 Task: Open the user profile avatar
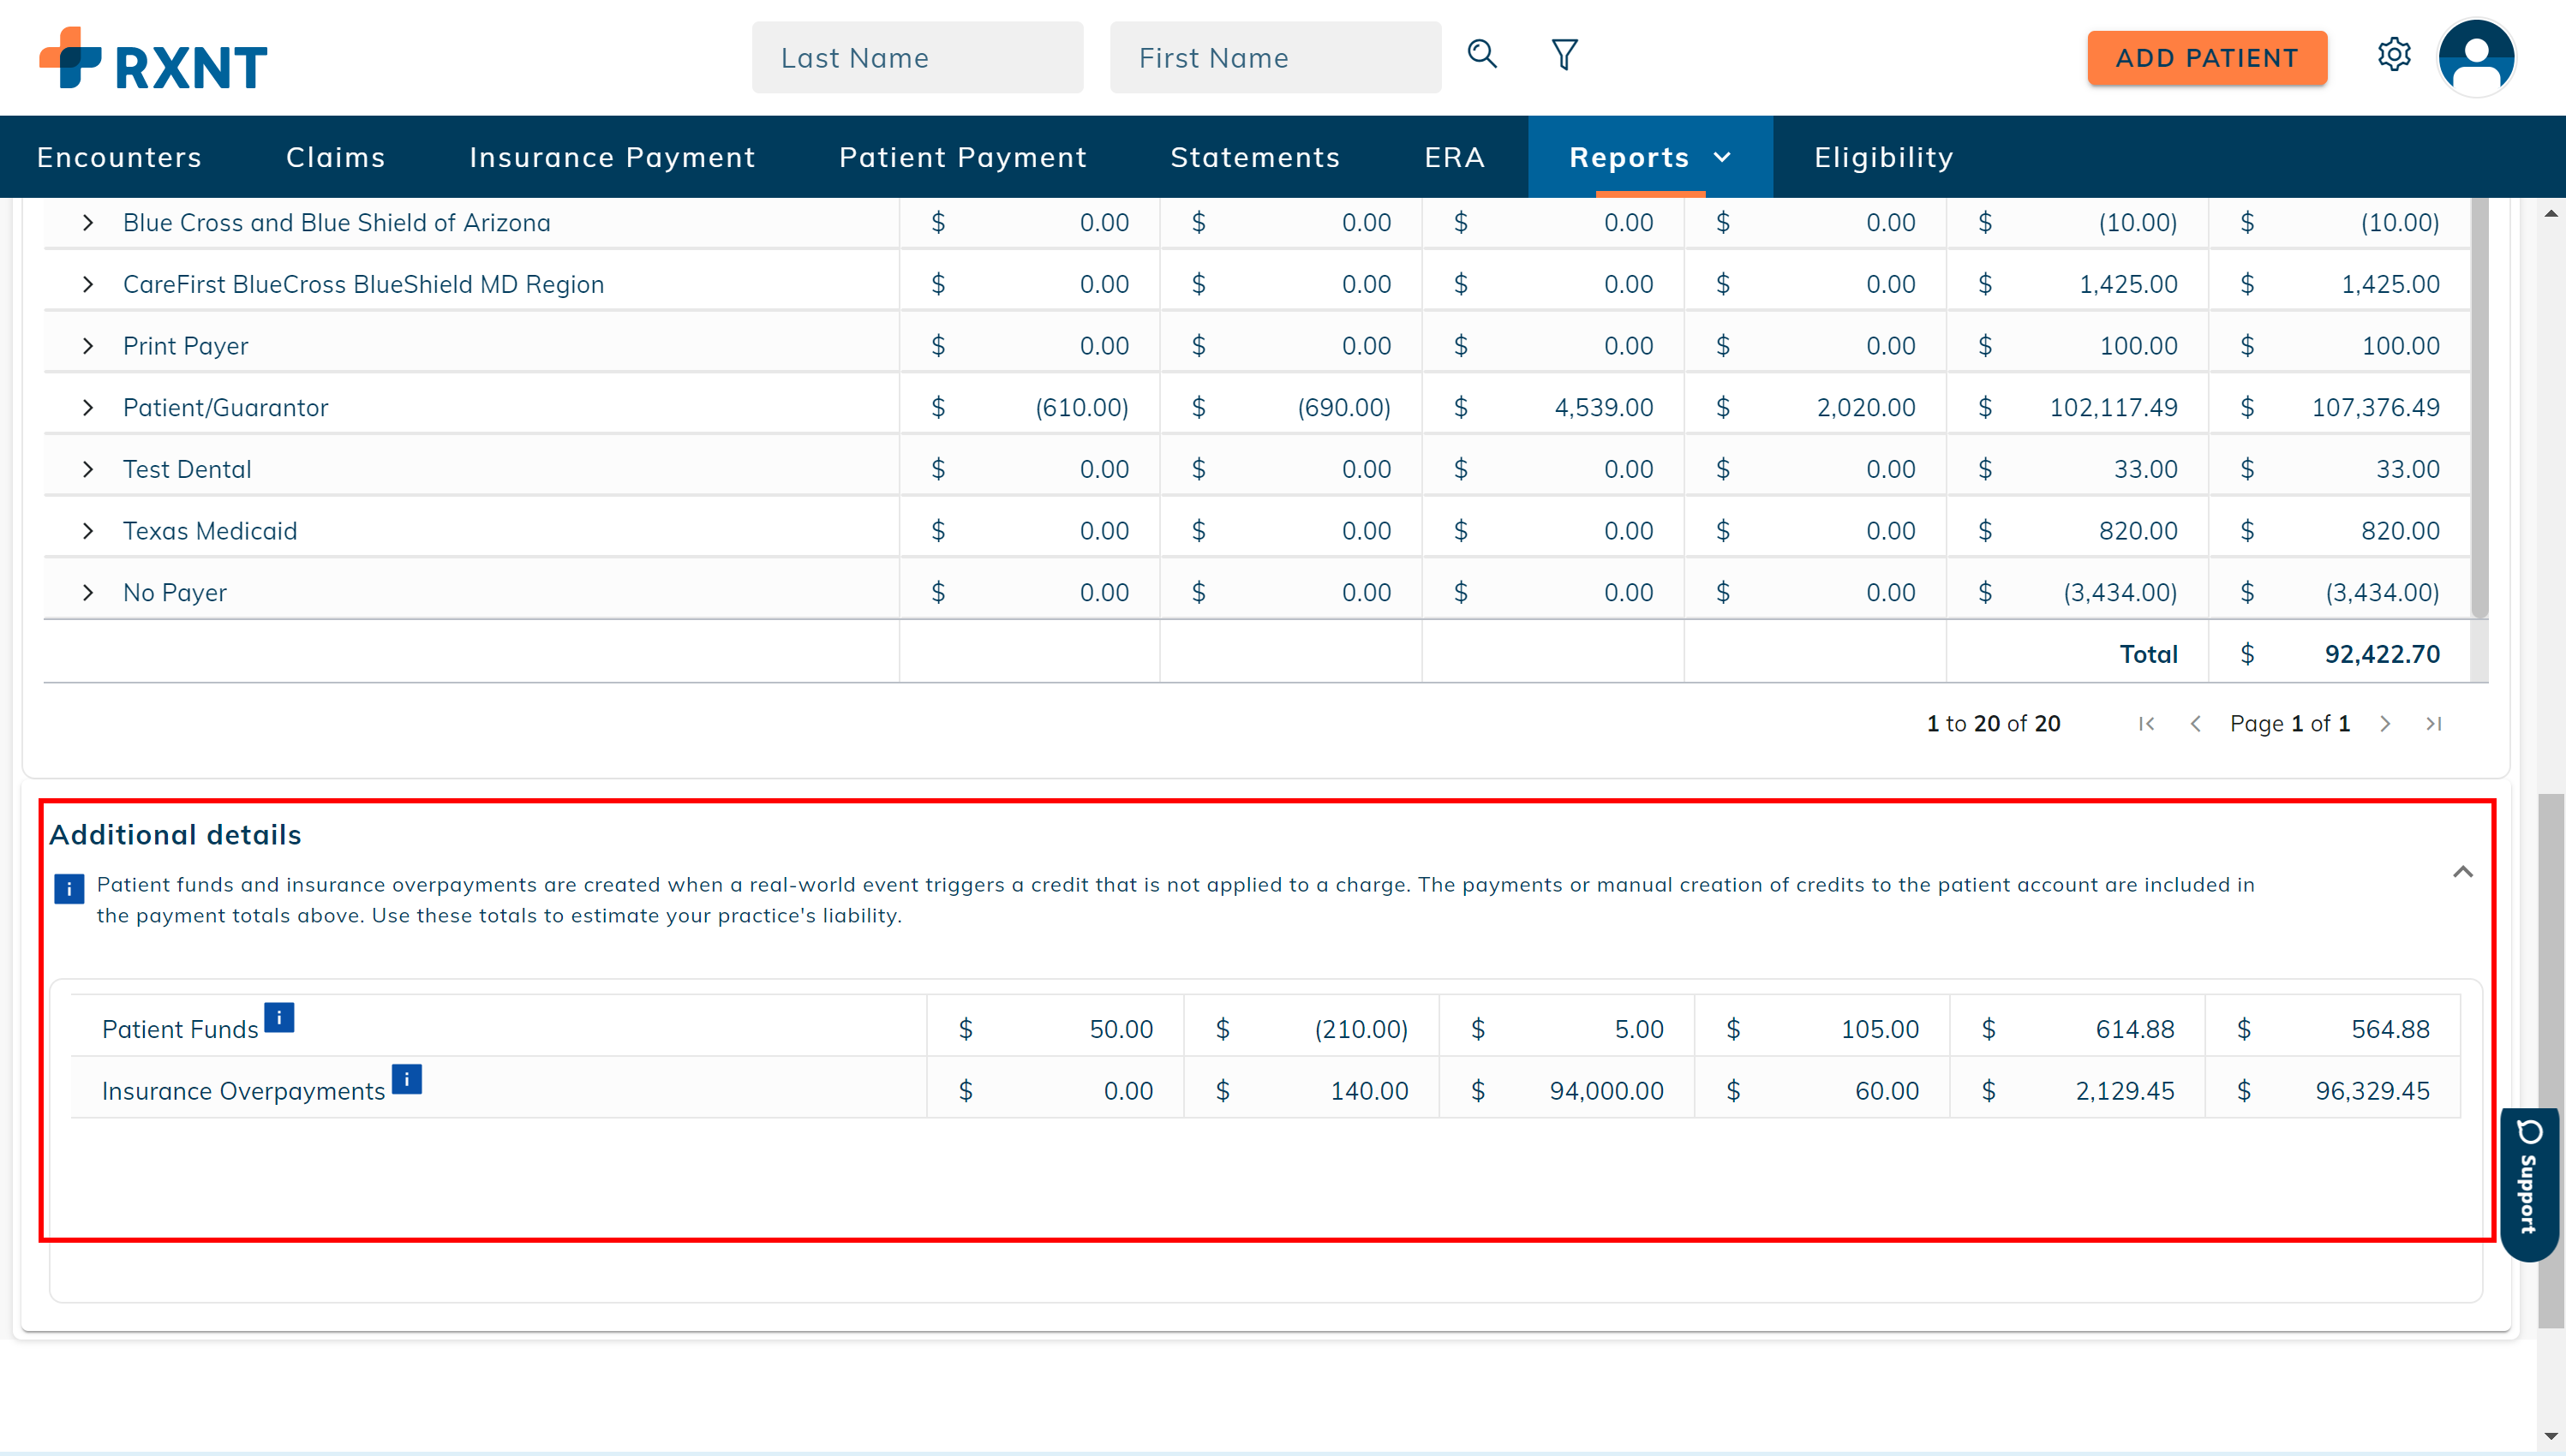2477,57
